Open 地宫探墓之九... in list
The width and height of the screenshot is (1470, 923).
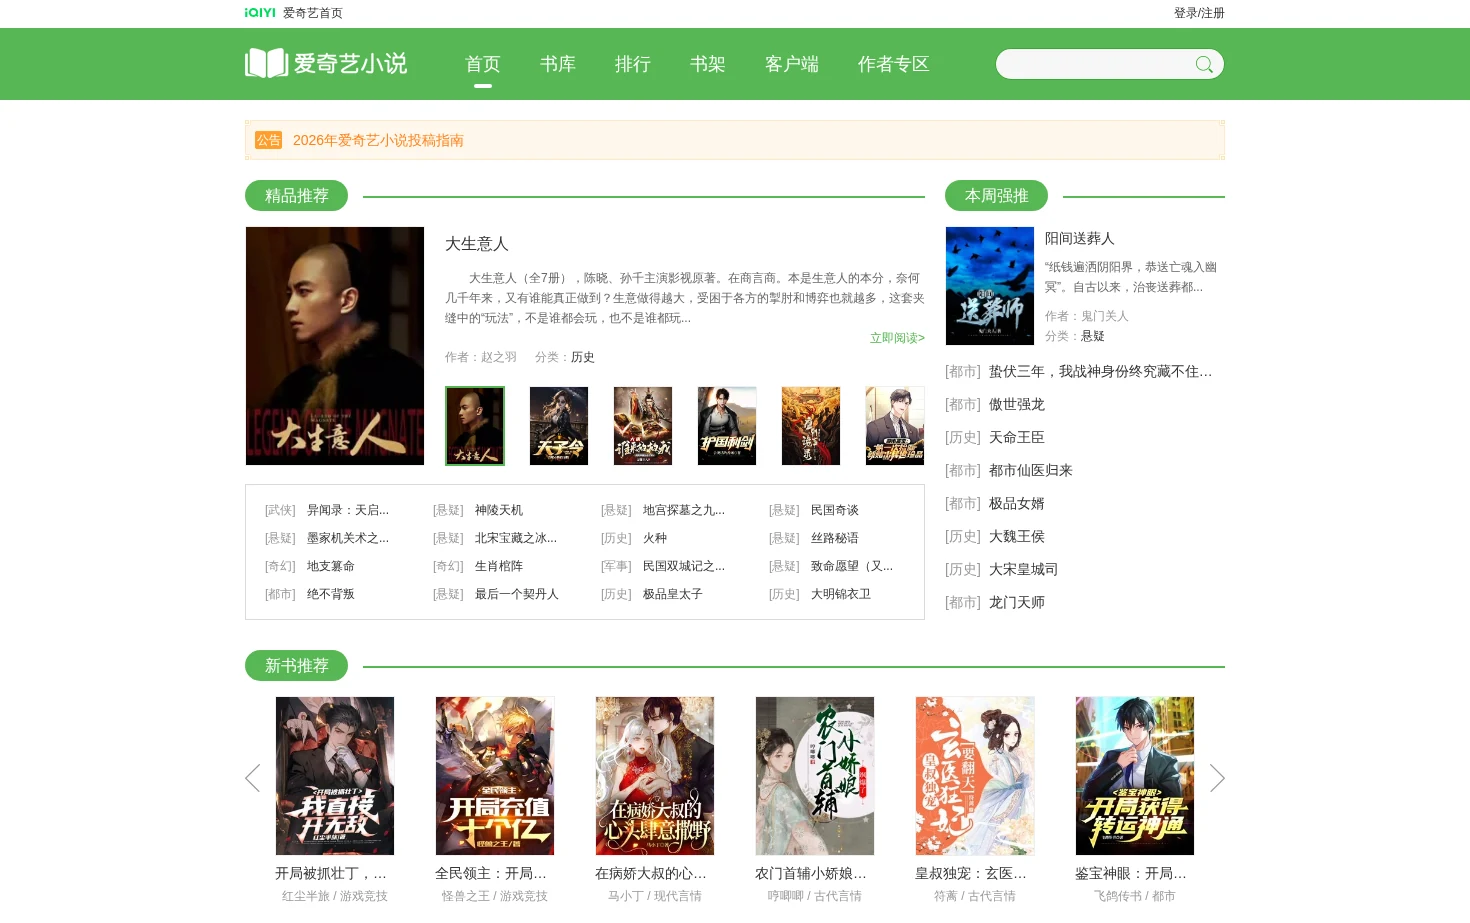pyautogui.click(x=684, y=510)
